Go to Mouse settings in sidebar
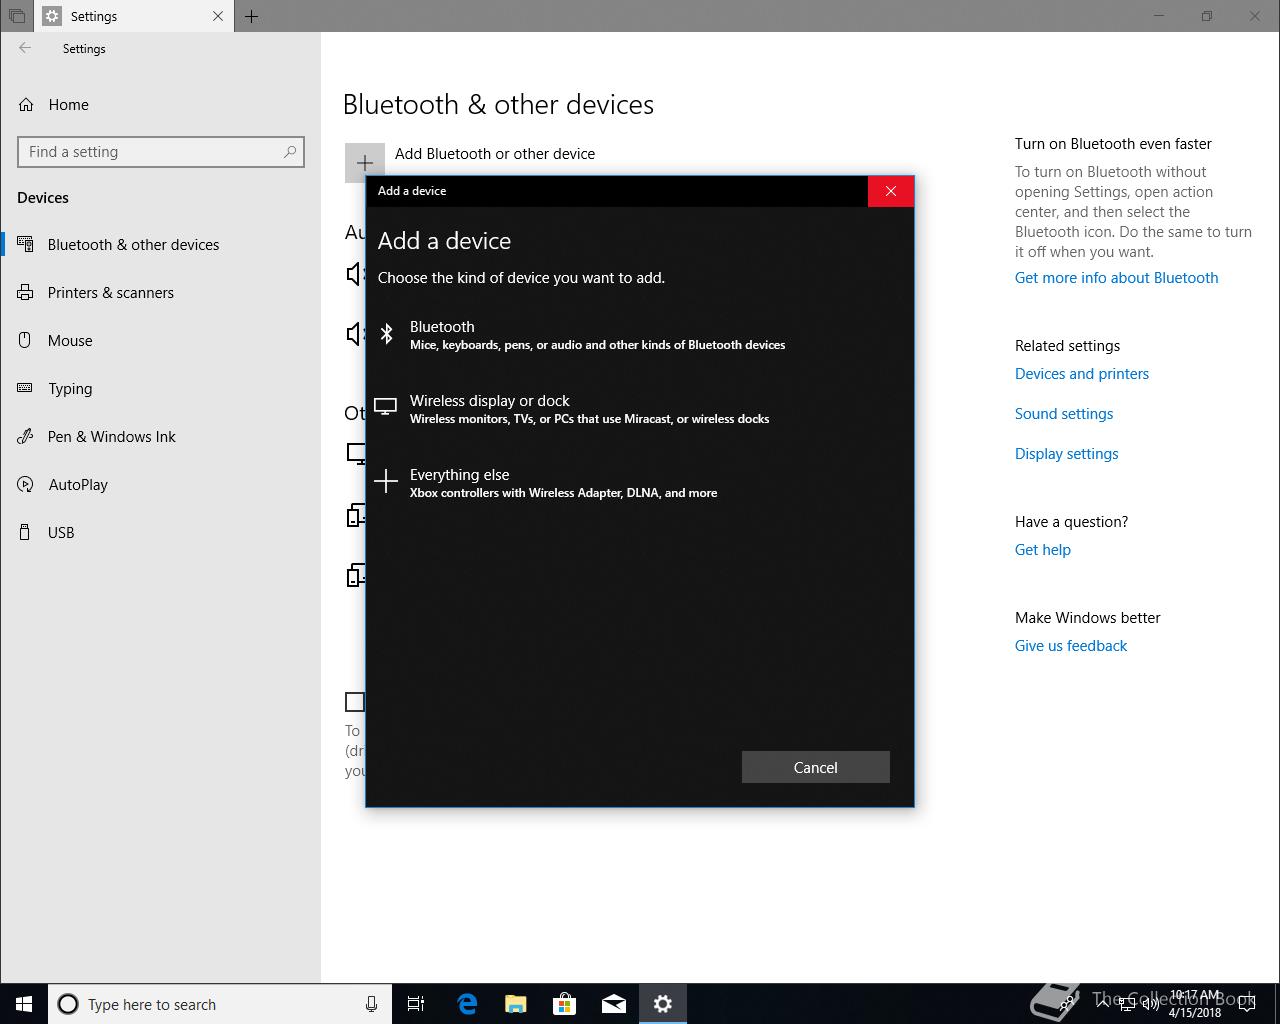 tap(70, 341)
